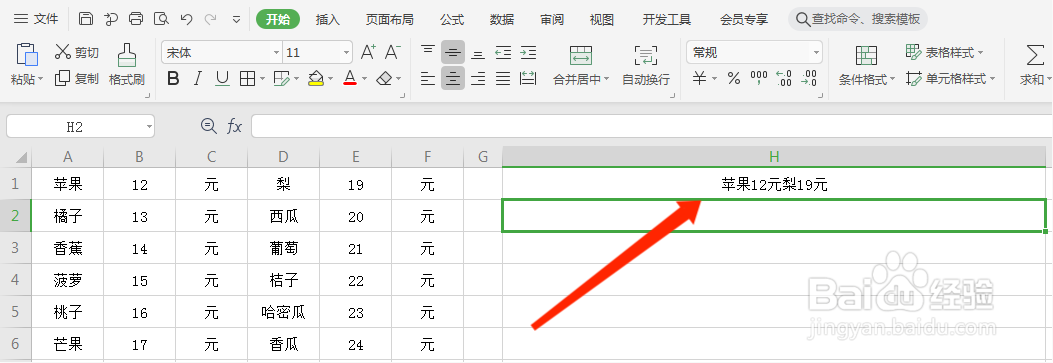Screen dimensions: 1053x363
Task: Decrease font size with A- icon
Action: [393, 52]
